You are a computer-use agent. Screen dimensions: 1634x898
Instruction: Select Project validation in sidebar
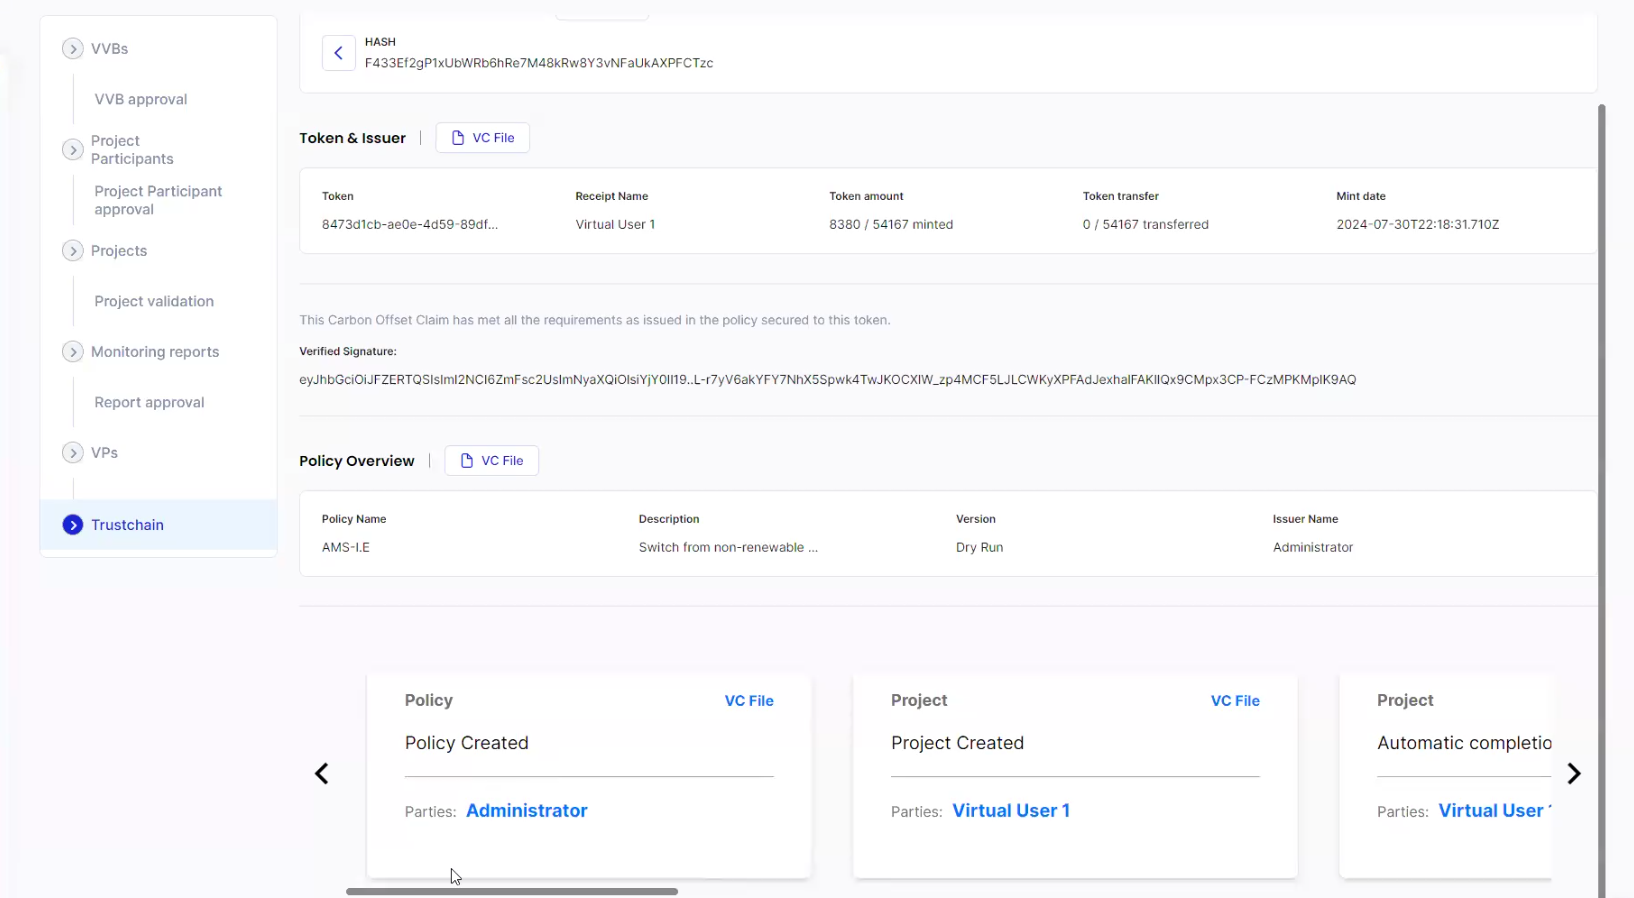pos(154,301)
